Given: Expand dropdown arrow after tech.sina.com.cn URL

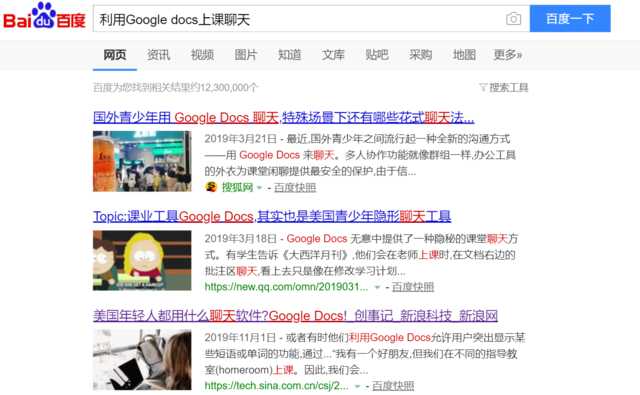Looking at the screenshot, I should (x=358, y=386).
